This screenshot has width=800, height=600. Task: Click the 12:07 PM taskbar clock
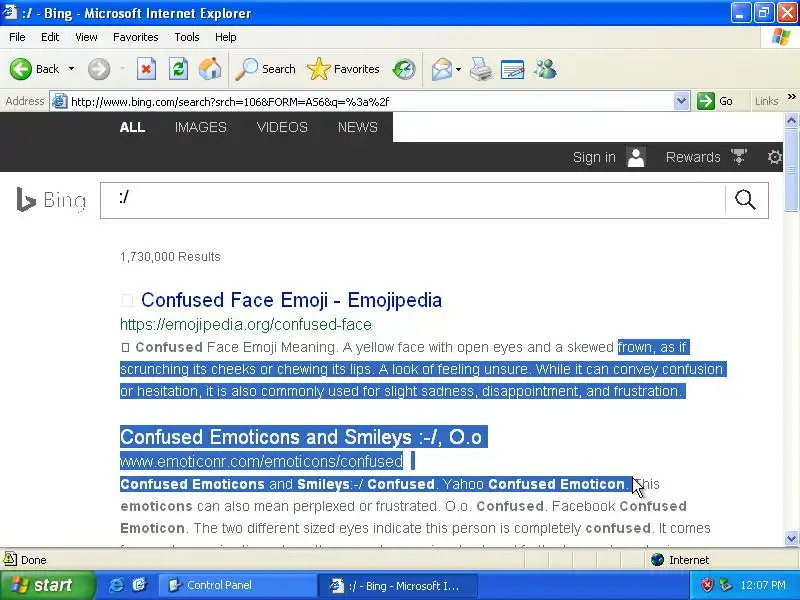pyautogui.click(x=763, y=585)
